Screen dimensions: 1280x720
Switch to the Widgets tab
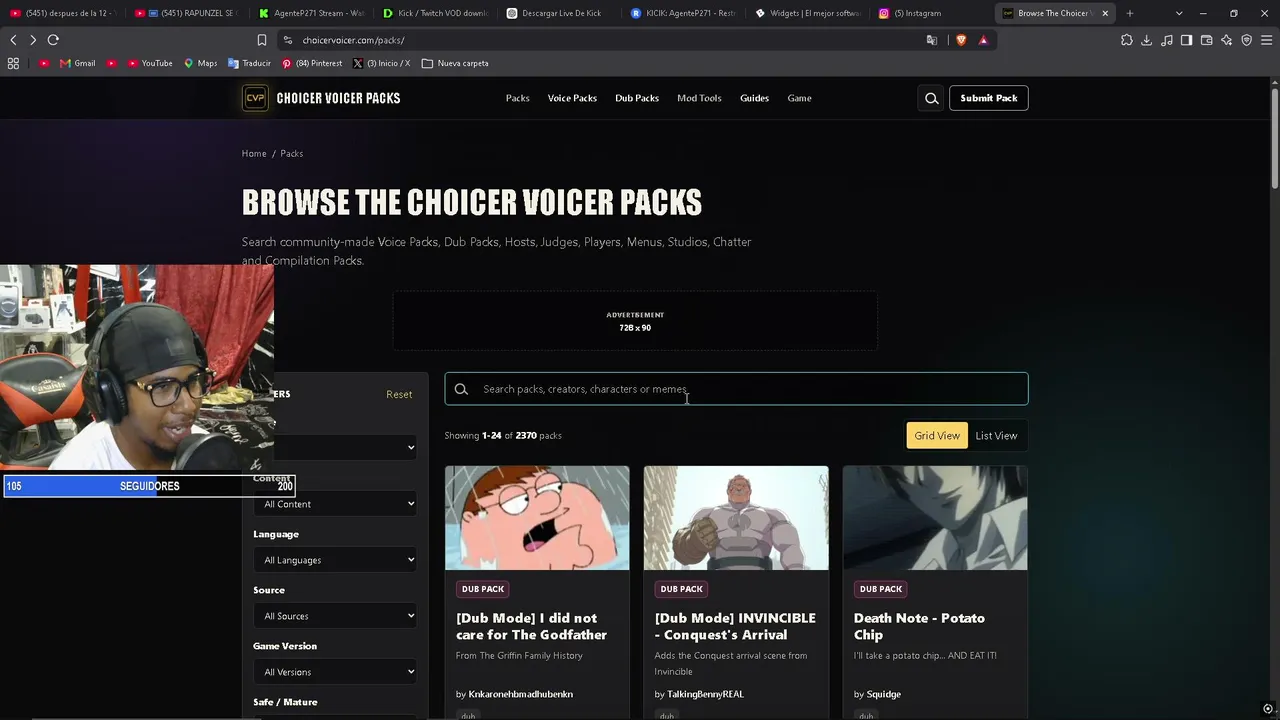tap(807, 13)
